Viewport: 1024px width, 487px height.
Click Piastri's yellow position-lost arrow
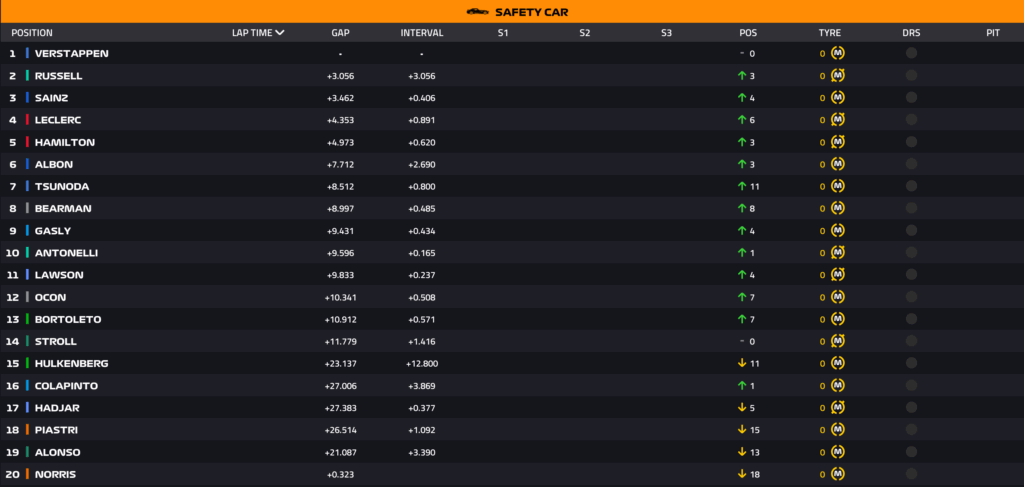pyautogui.click(x=741, y=430)
